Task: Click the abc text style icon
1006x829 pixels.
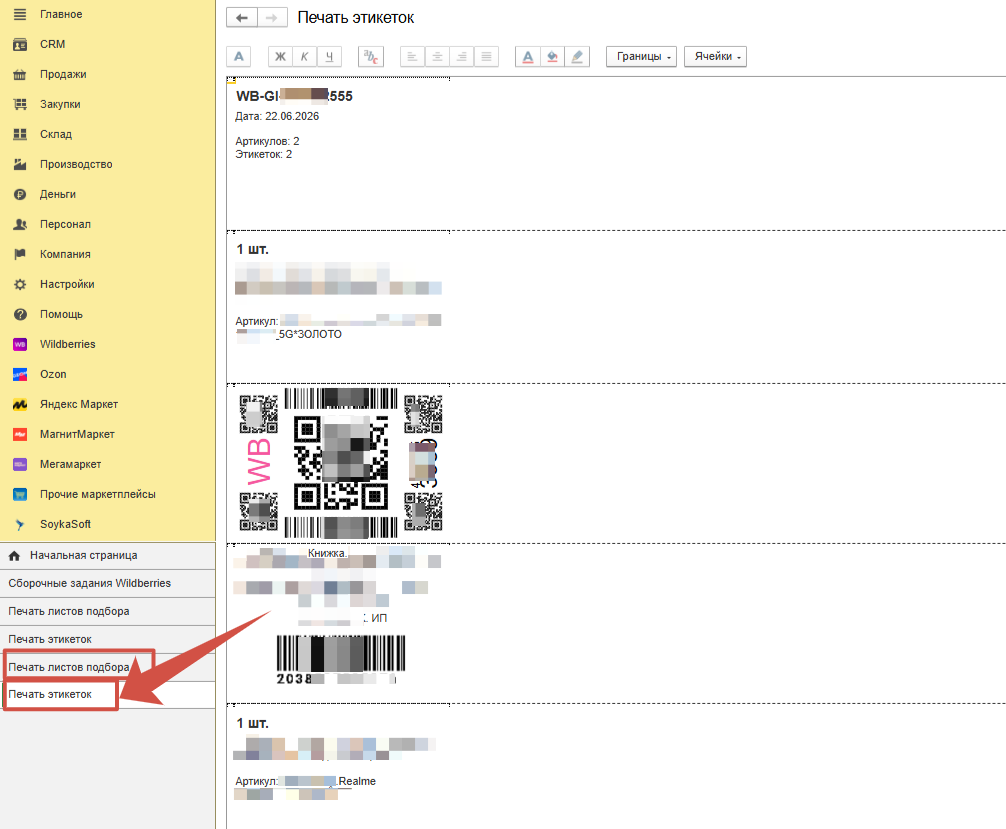Action: (x=371, y=56)
